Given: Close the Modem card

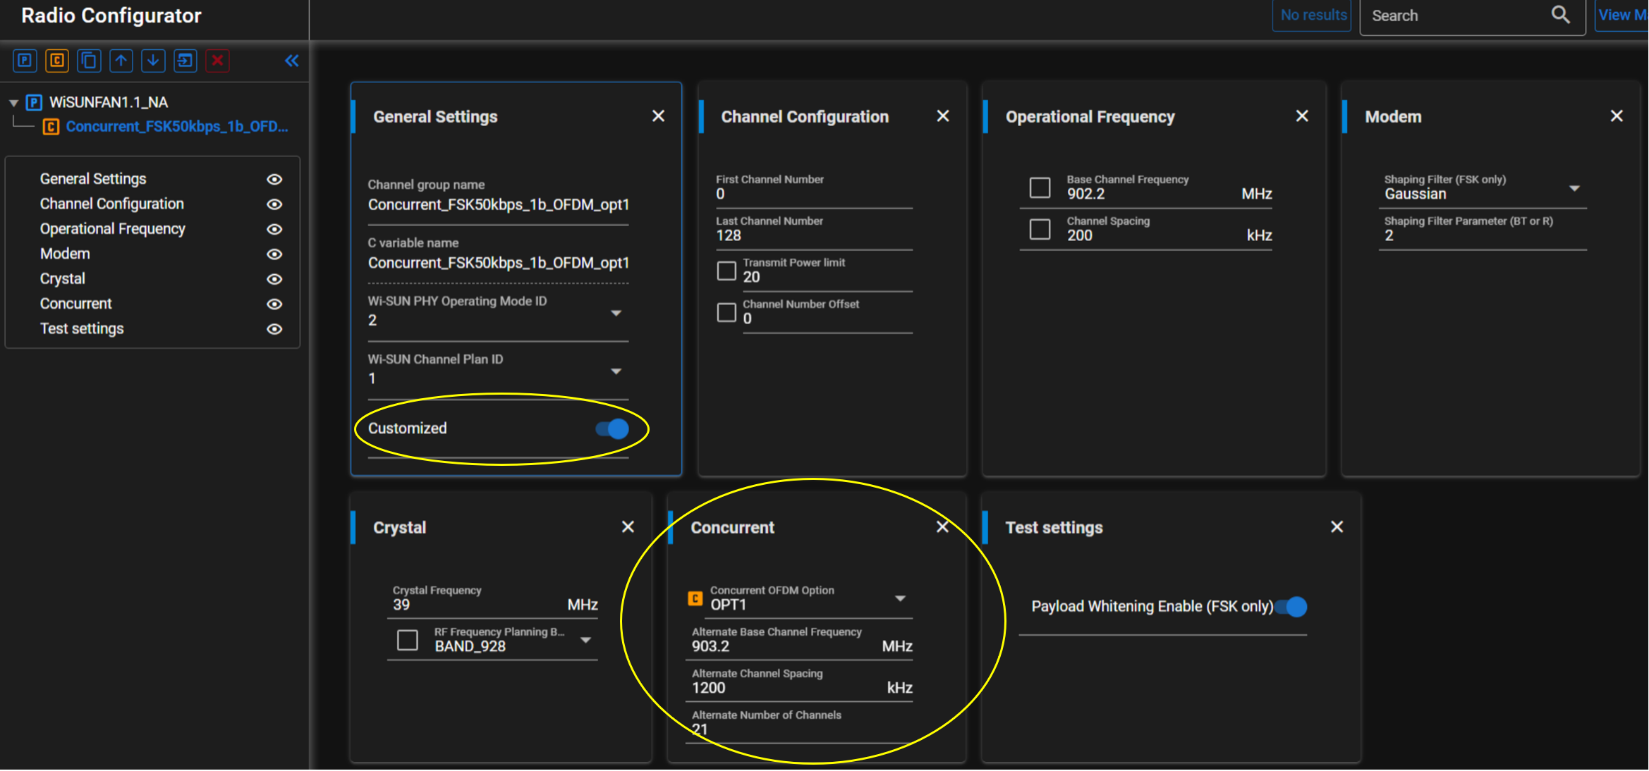Looking at the screenshot, I should pyautogui.click(x=1616, y=116).
